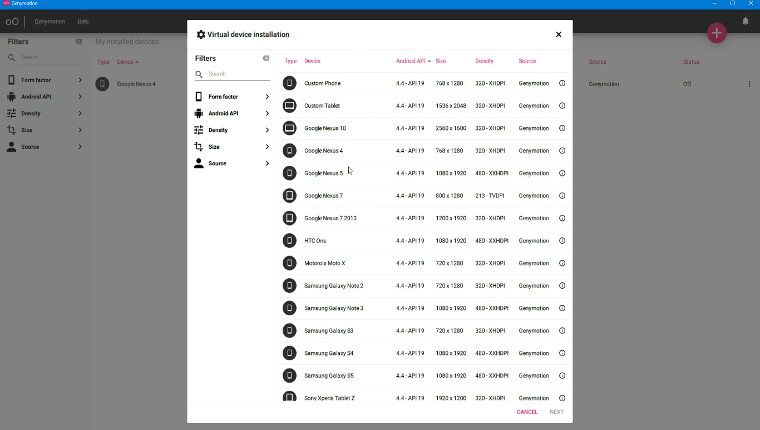This screenshot has width=760, height=430.
Task: Open info for Samsung Galaxy Note 3 row
Action: [x=562, y=308]
